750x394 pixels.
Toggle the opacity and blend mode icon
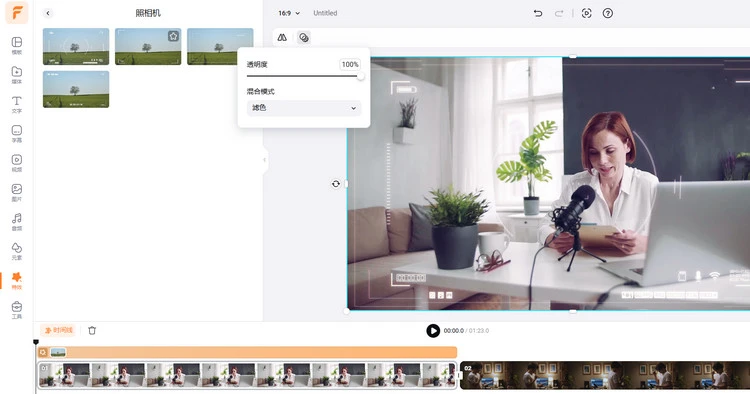(x=304, y=38)
